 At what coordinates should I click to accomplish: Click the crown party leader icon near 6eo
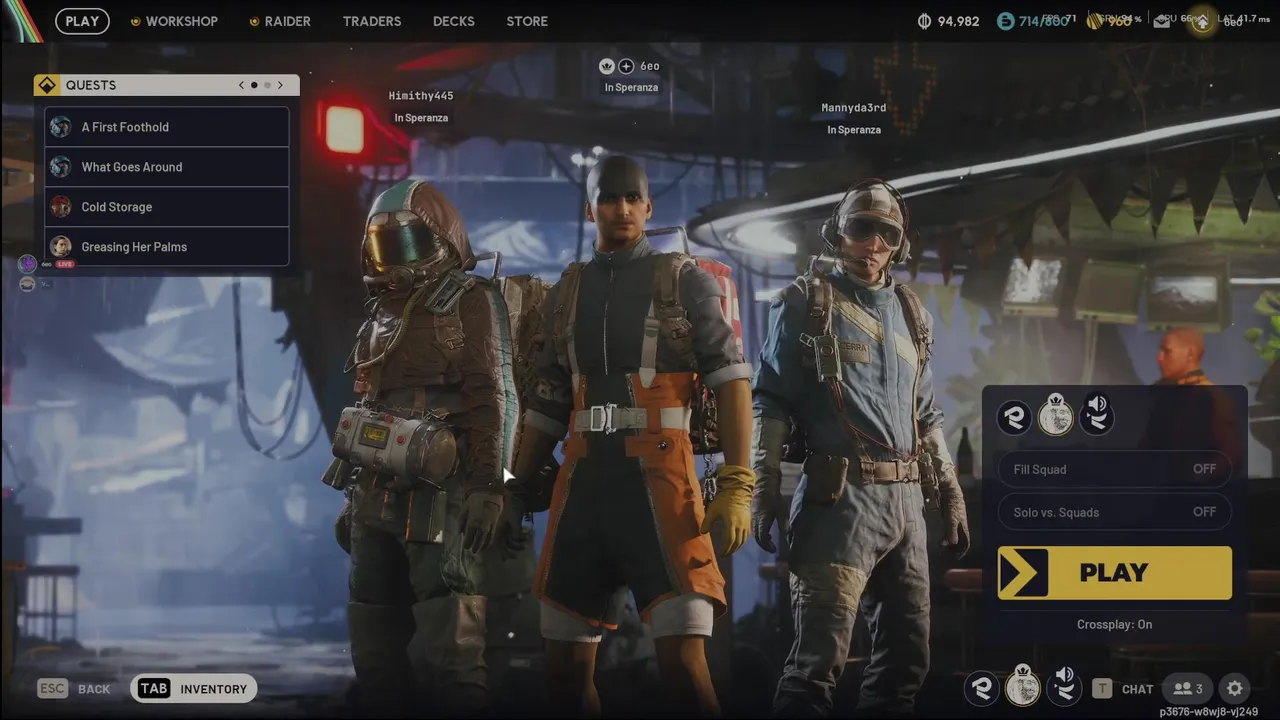tap(606, 66)
